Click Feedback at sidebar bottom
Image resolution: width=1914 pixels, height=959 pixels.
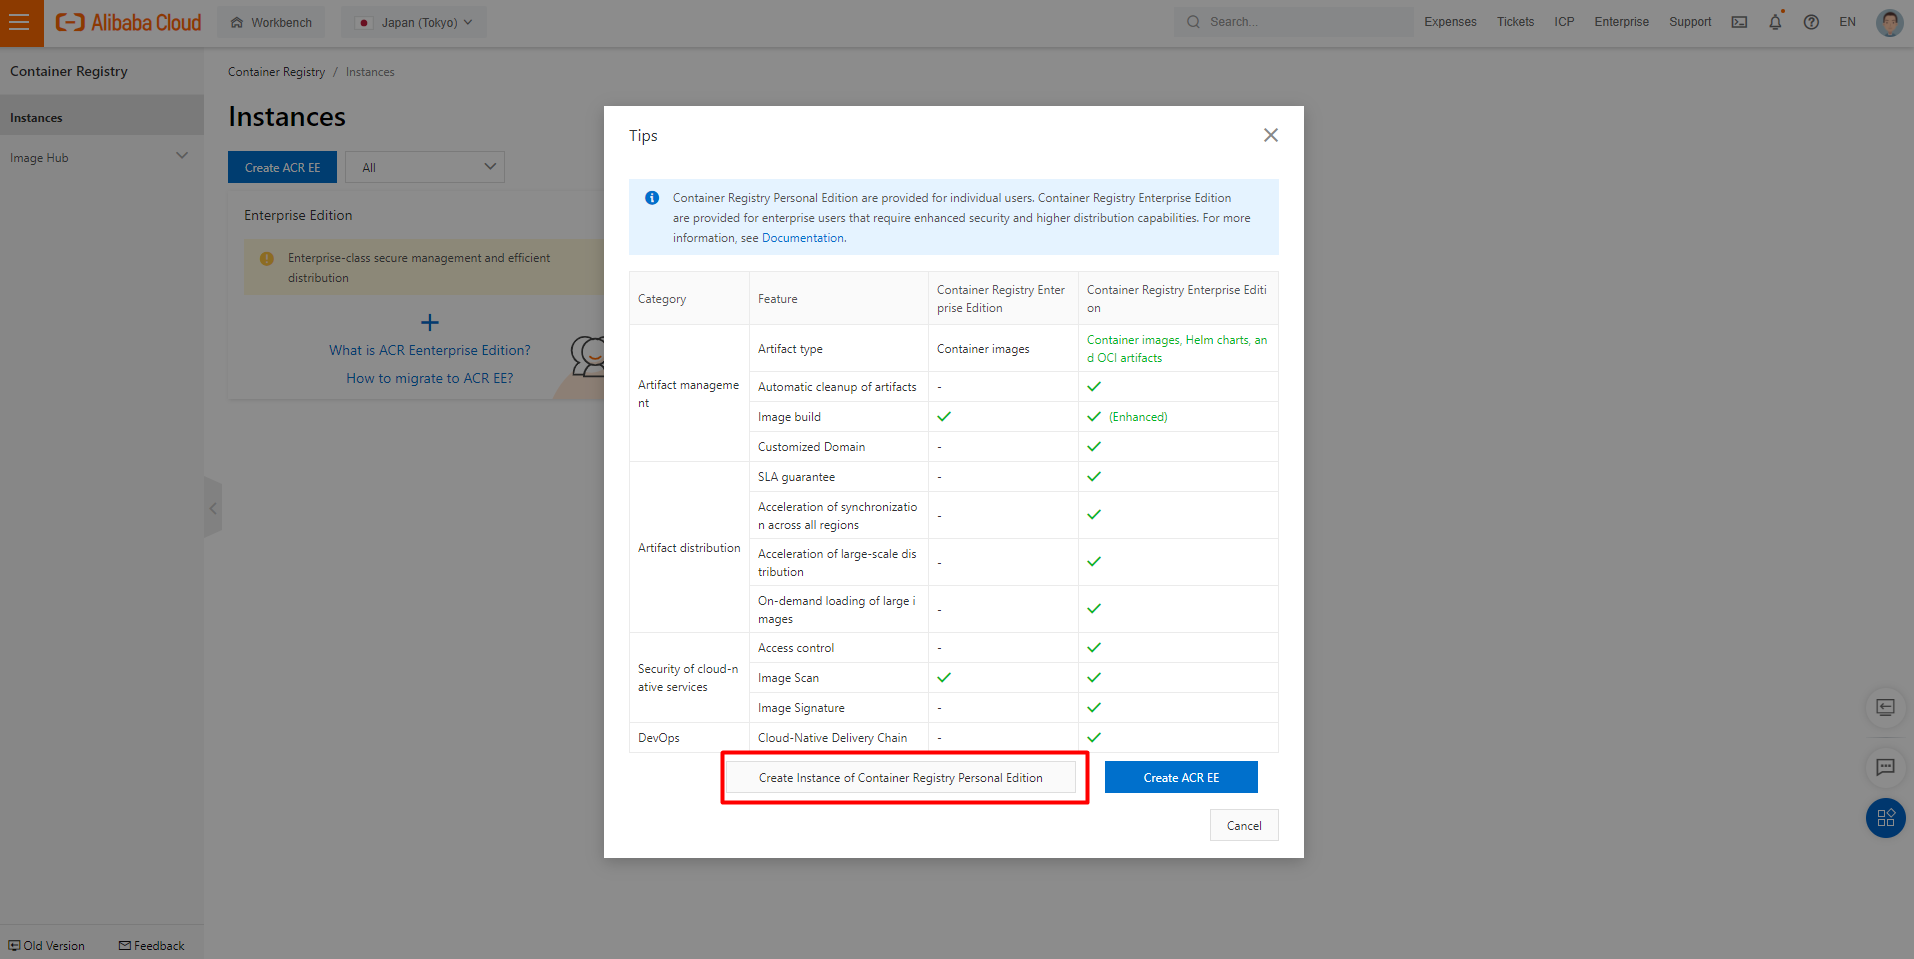click(x=152, y=946)
